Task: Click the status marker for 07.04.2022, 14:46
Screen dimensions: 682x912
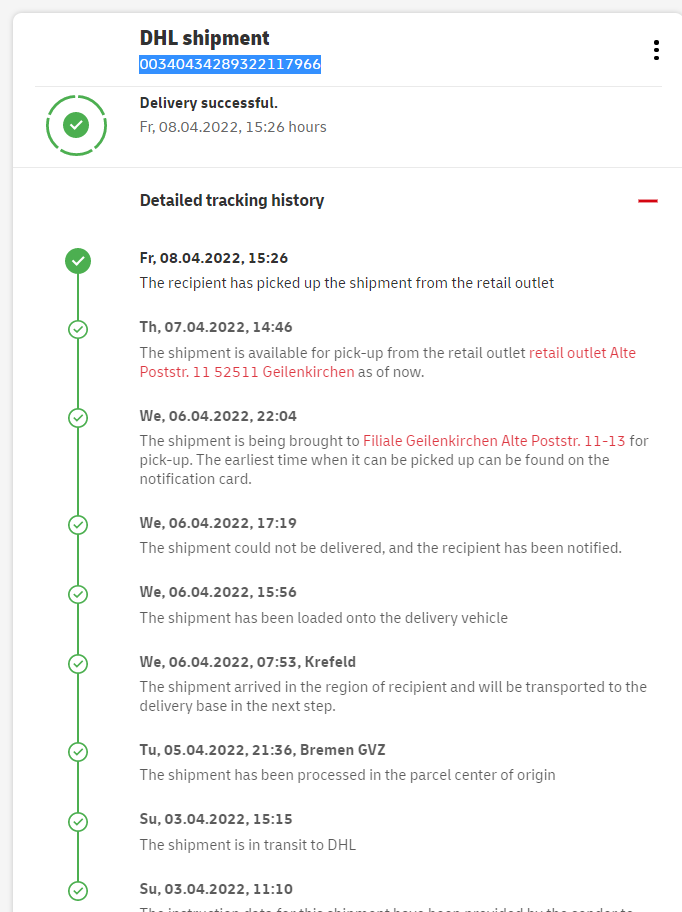Action: (x=78, y=329)
